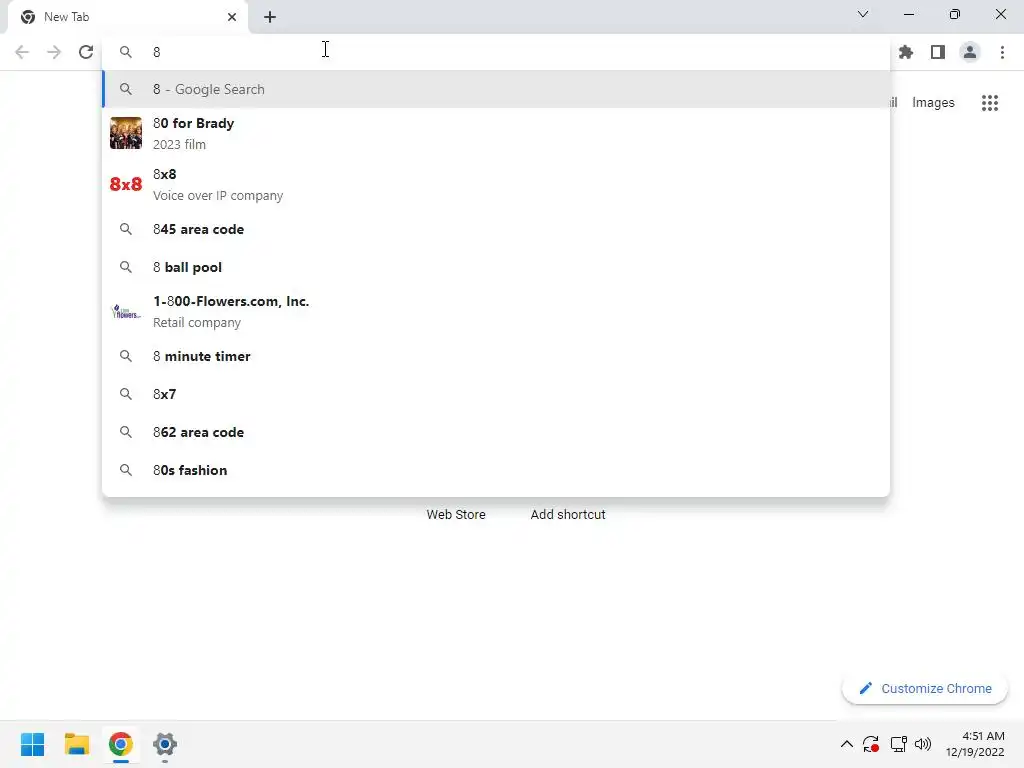Click in the address bar containing 8
This screenshot has width=1024, height=768.
point(496,52)
